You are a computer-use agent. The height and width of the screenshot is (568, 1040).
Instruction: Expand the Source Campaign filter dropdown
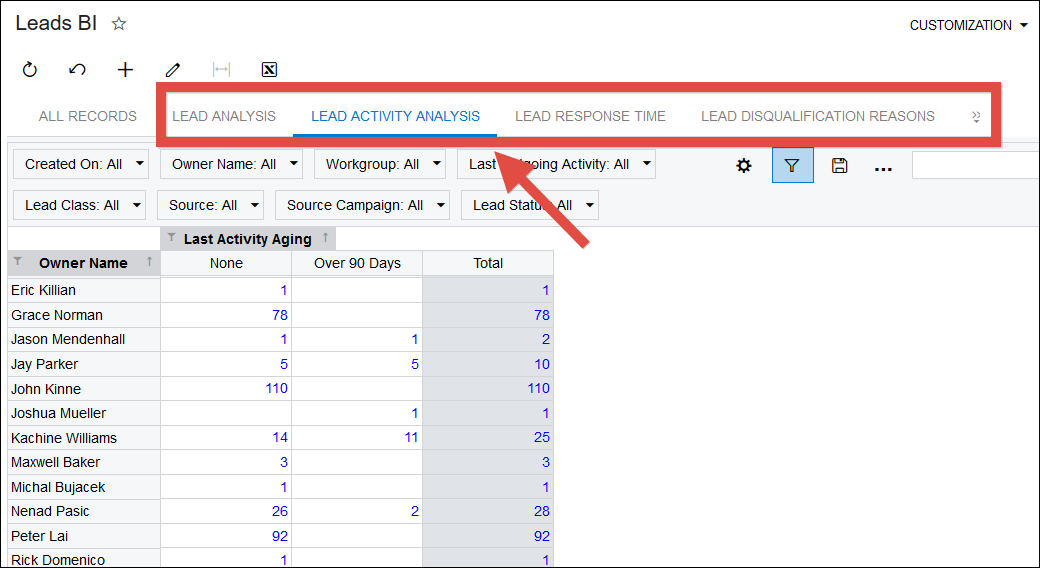click(x=362, y=205)
